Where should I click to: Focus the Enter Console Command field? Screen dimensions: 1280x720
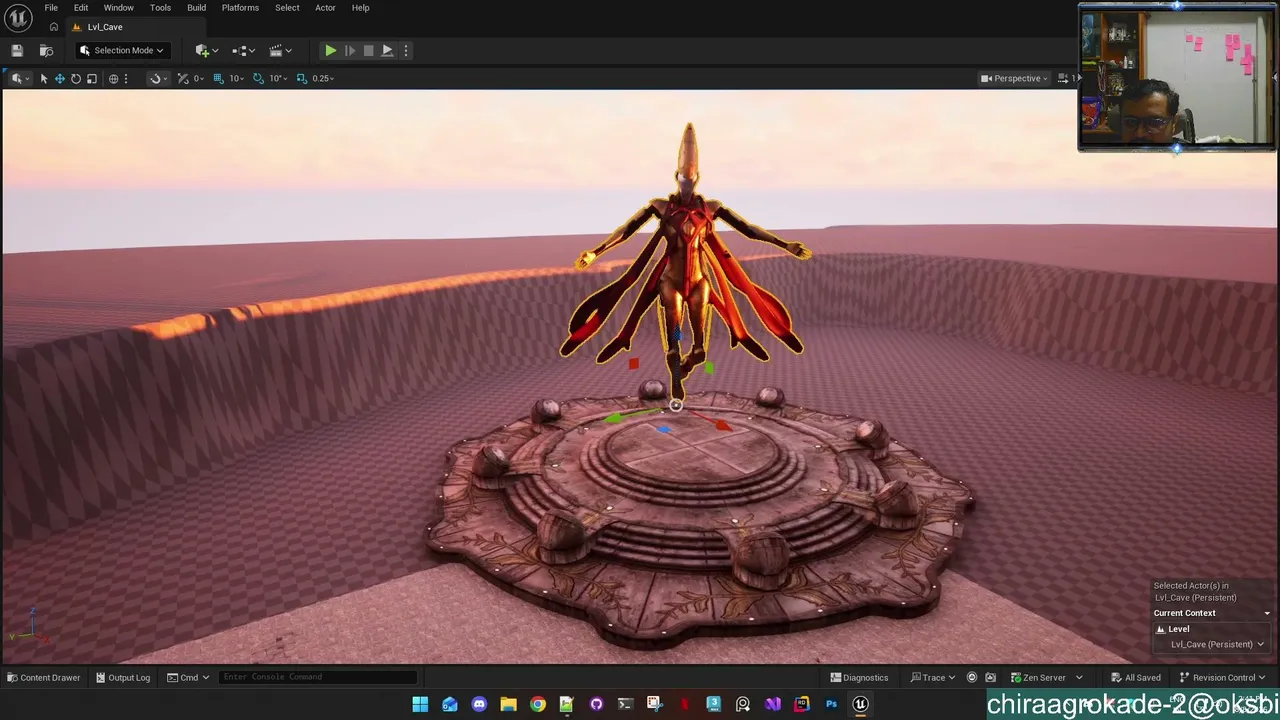click(317, 677)
